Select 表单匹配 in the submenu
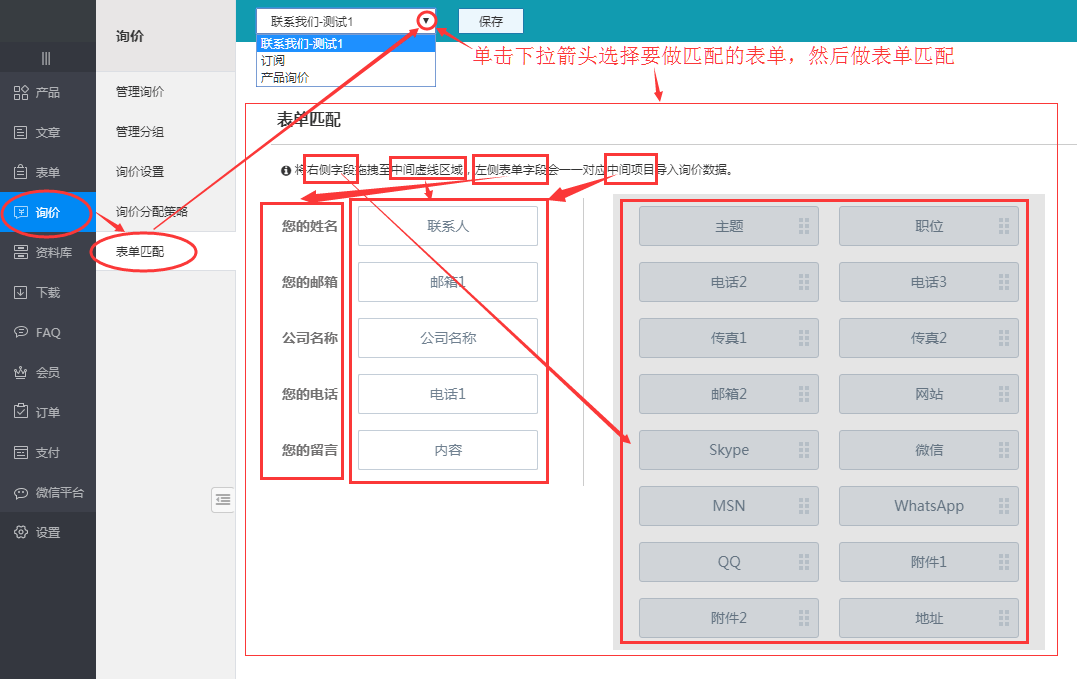The height and width of the screenshot is (679, 1077). point(140,252)
